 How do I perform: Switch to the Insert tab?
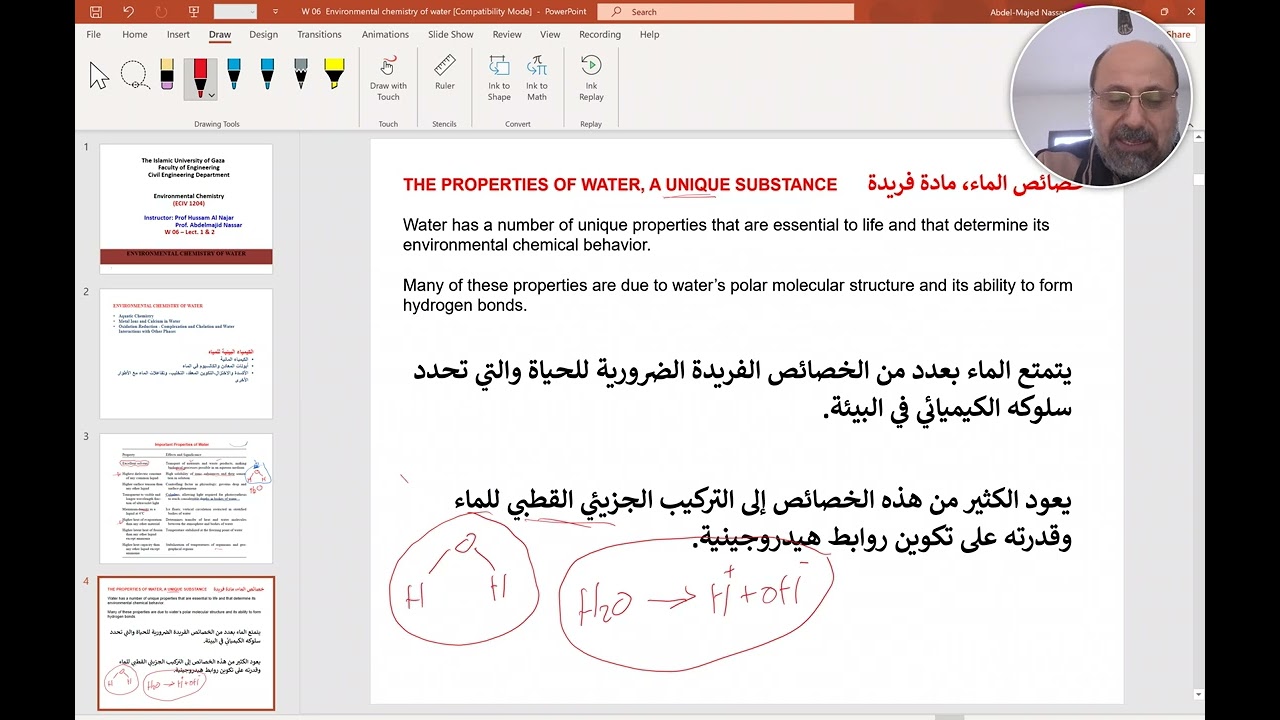click(178, 34)
